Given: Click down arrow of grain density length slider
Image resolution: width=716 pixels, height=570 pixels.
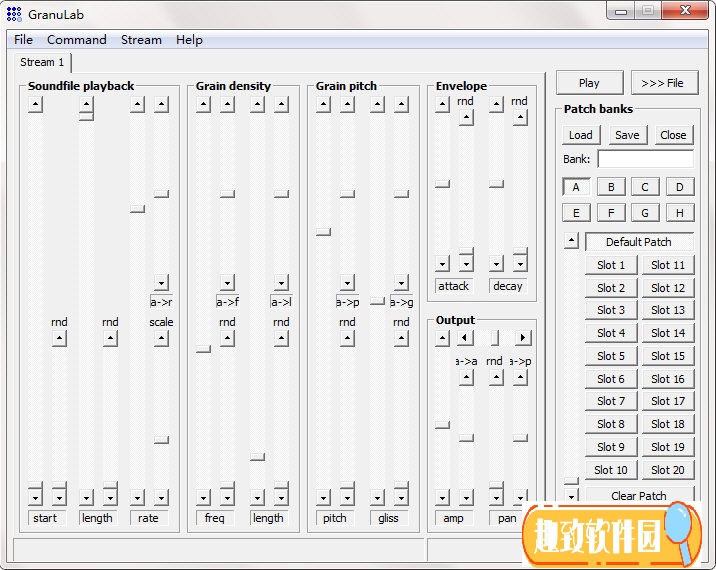Looking at the screenshot, I should point(258,497).
